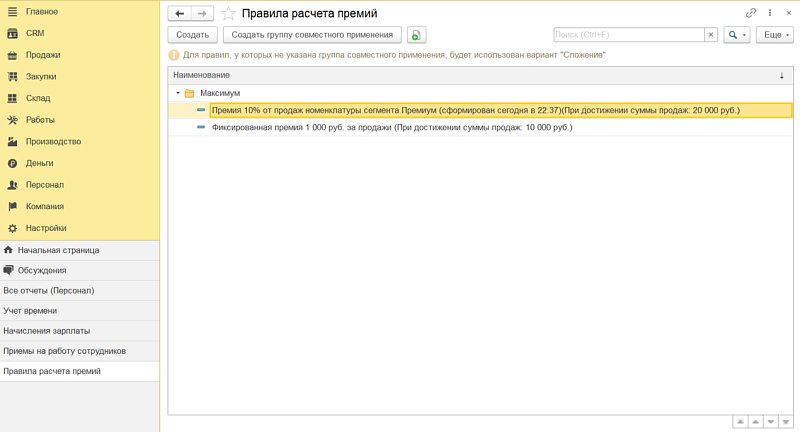Click the Закупки cart icon
800x432 pixels.
pos(12,77)
